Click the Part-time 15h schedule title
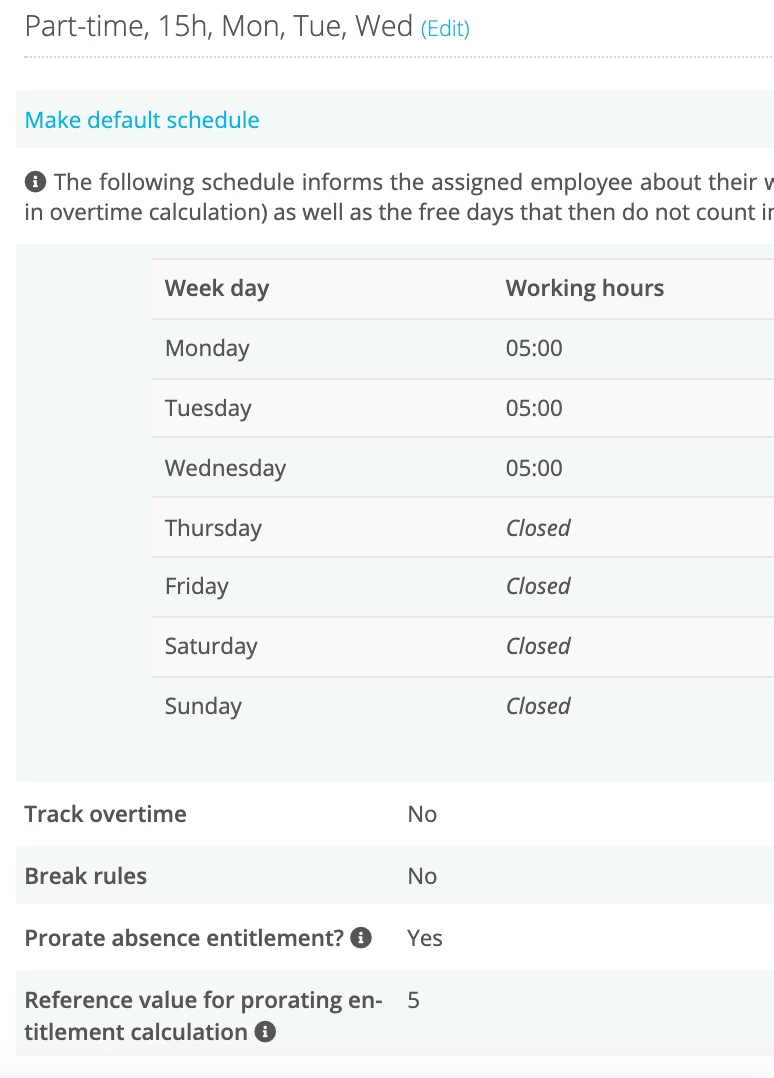774x1078 pixels. [219, 26]
